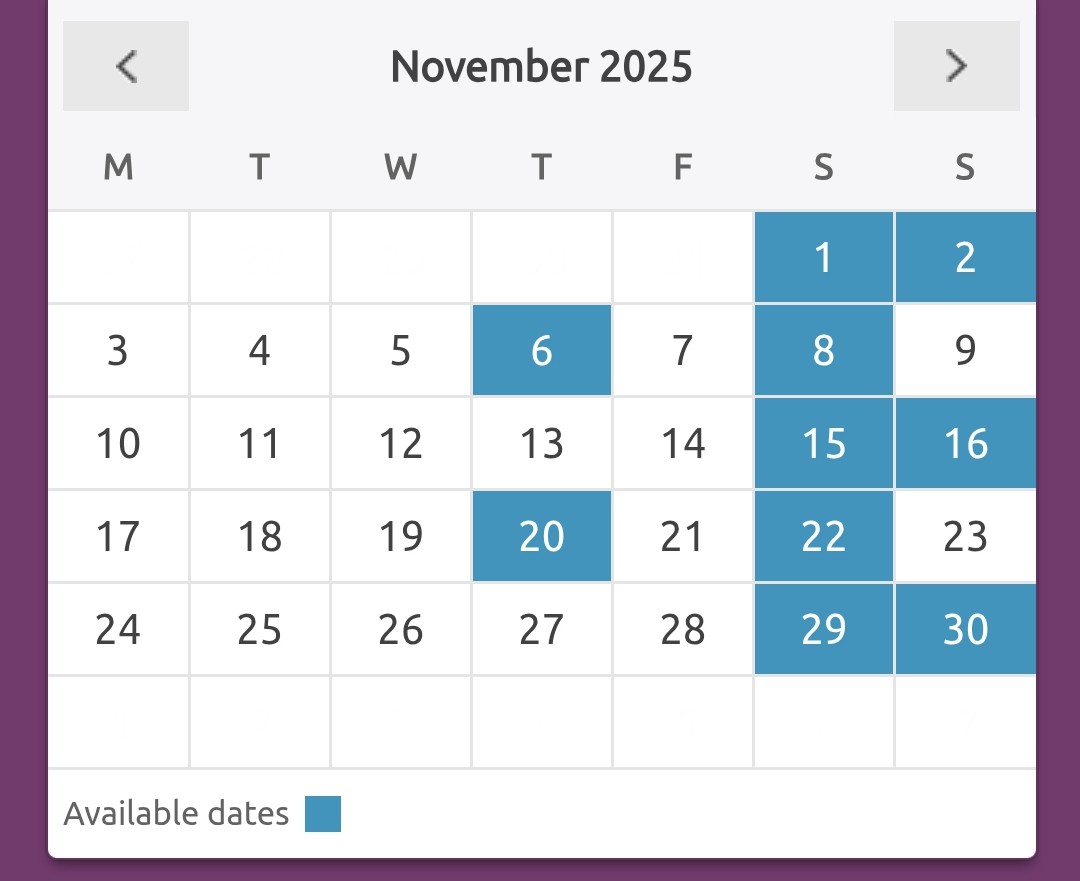The width and height of the screenshot is (1080, 881).
Task: Advance to next month arrow
Action: tap(956, 66)
